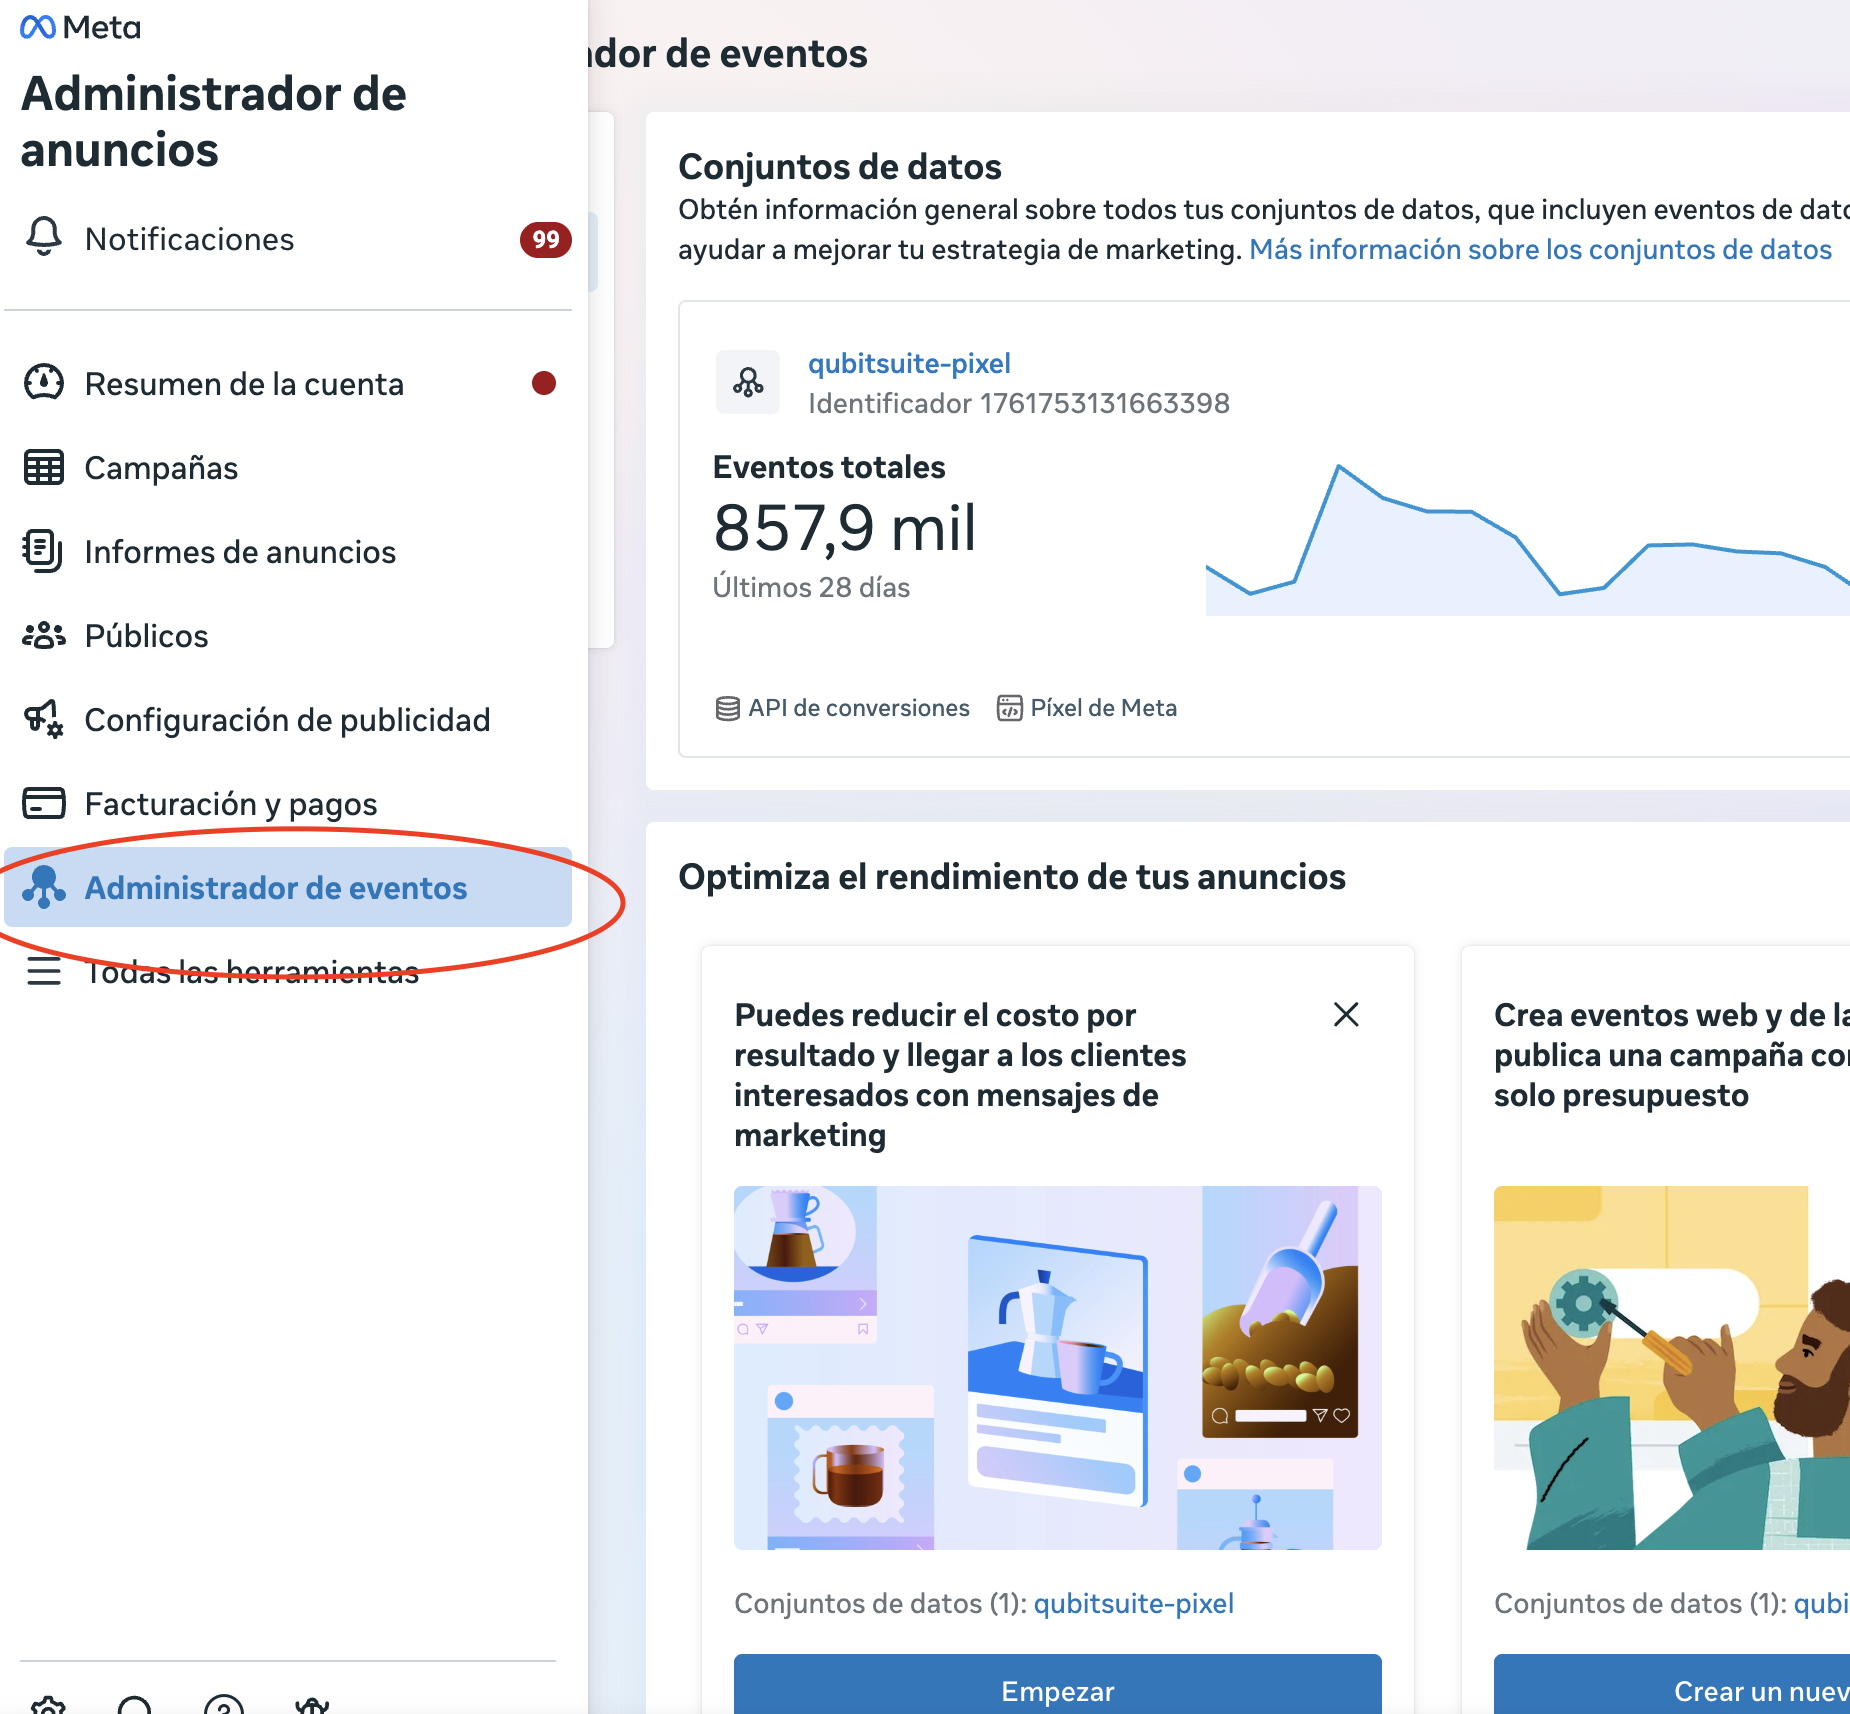Click the Resumen de la cuenta gauge icon
This screenshot has width=1850, height=1714.
pyautogui.click(x=44, y=383)
